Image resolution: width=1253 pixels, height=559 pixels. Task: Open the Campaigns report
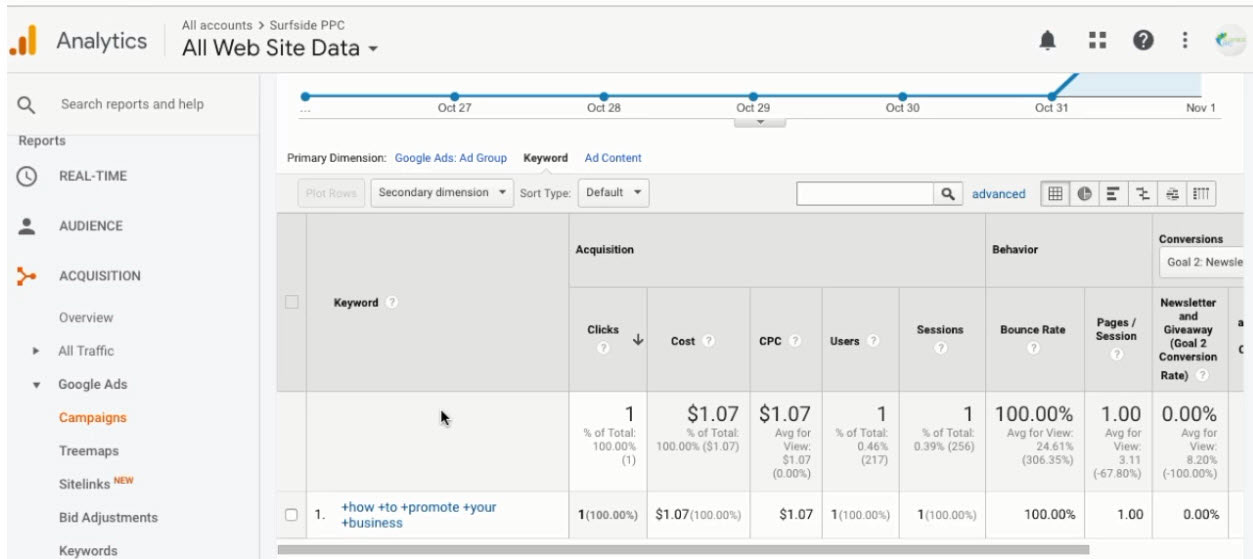tap(93, 418)
